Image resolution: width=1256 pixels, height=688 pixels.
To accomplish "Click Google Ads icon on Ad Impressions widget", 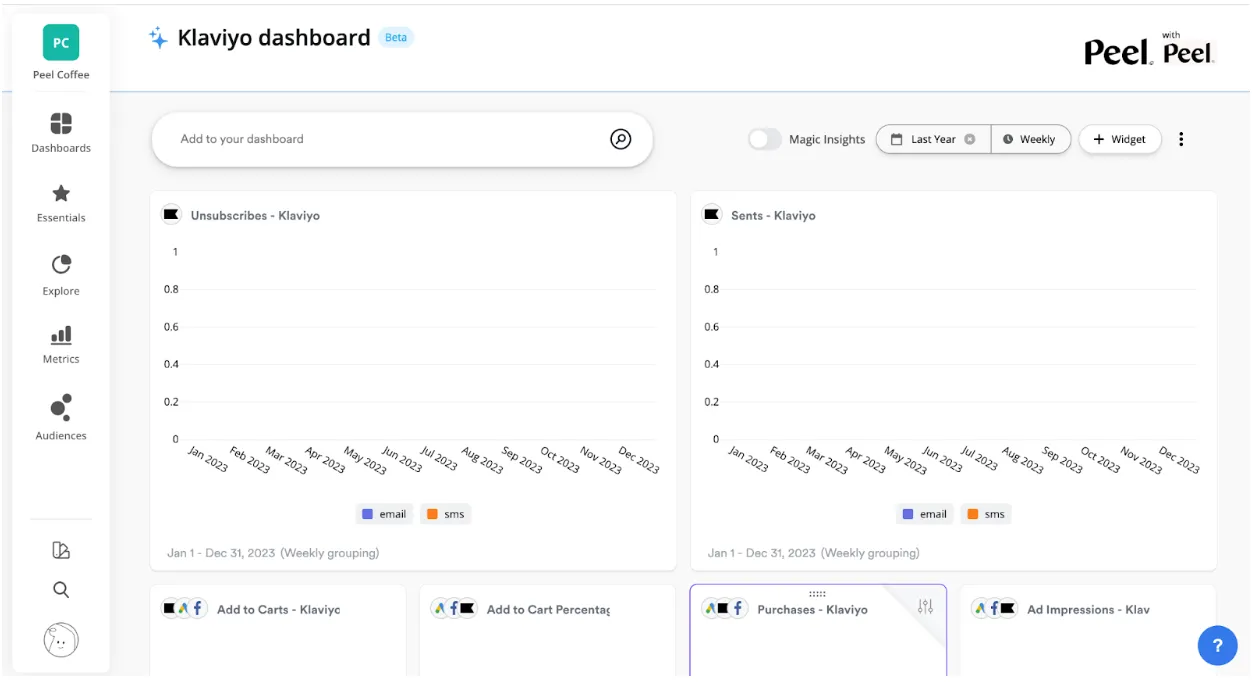I will 981,608.
